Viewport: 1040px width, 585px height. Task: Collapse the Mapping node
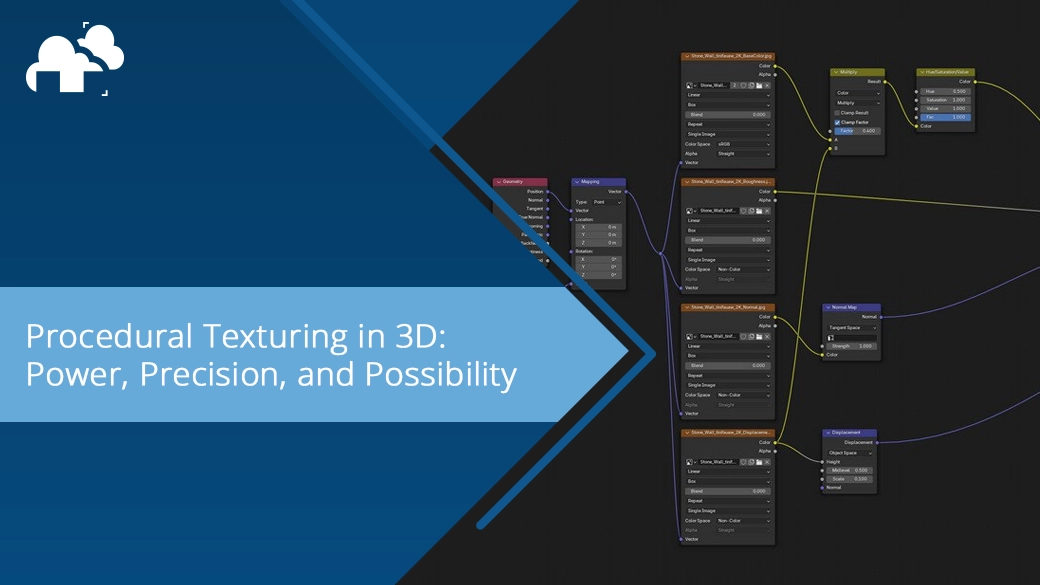[x=577, y=182]
